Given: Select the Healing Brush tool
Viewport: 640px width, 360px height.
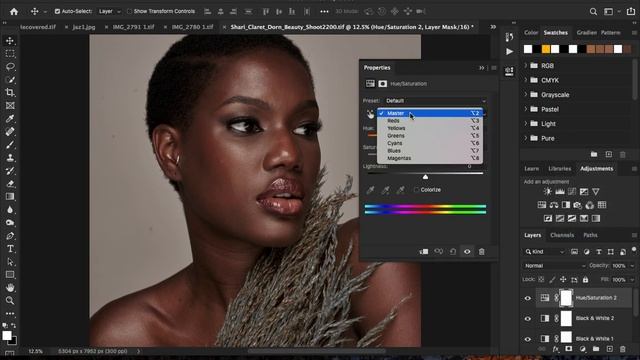Looking at the screenshot, I should point(10,131).
